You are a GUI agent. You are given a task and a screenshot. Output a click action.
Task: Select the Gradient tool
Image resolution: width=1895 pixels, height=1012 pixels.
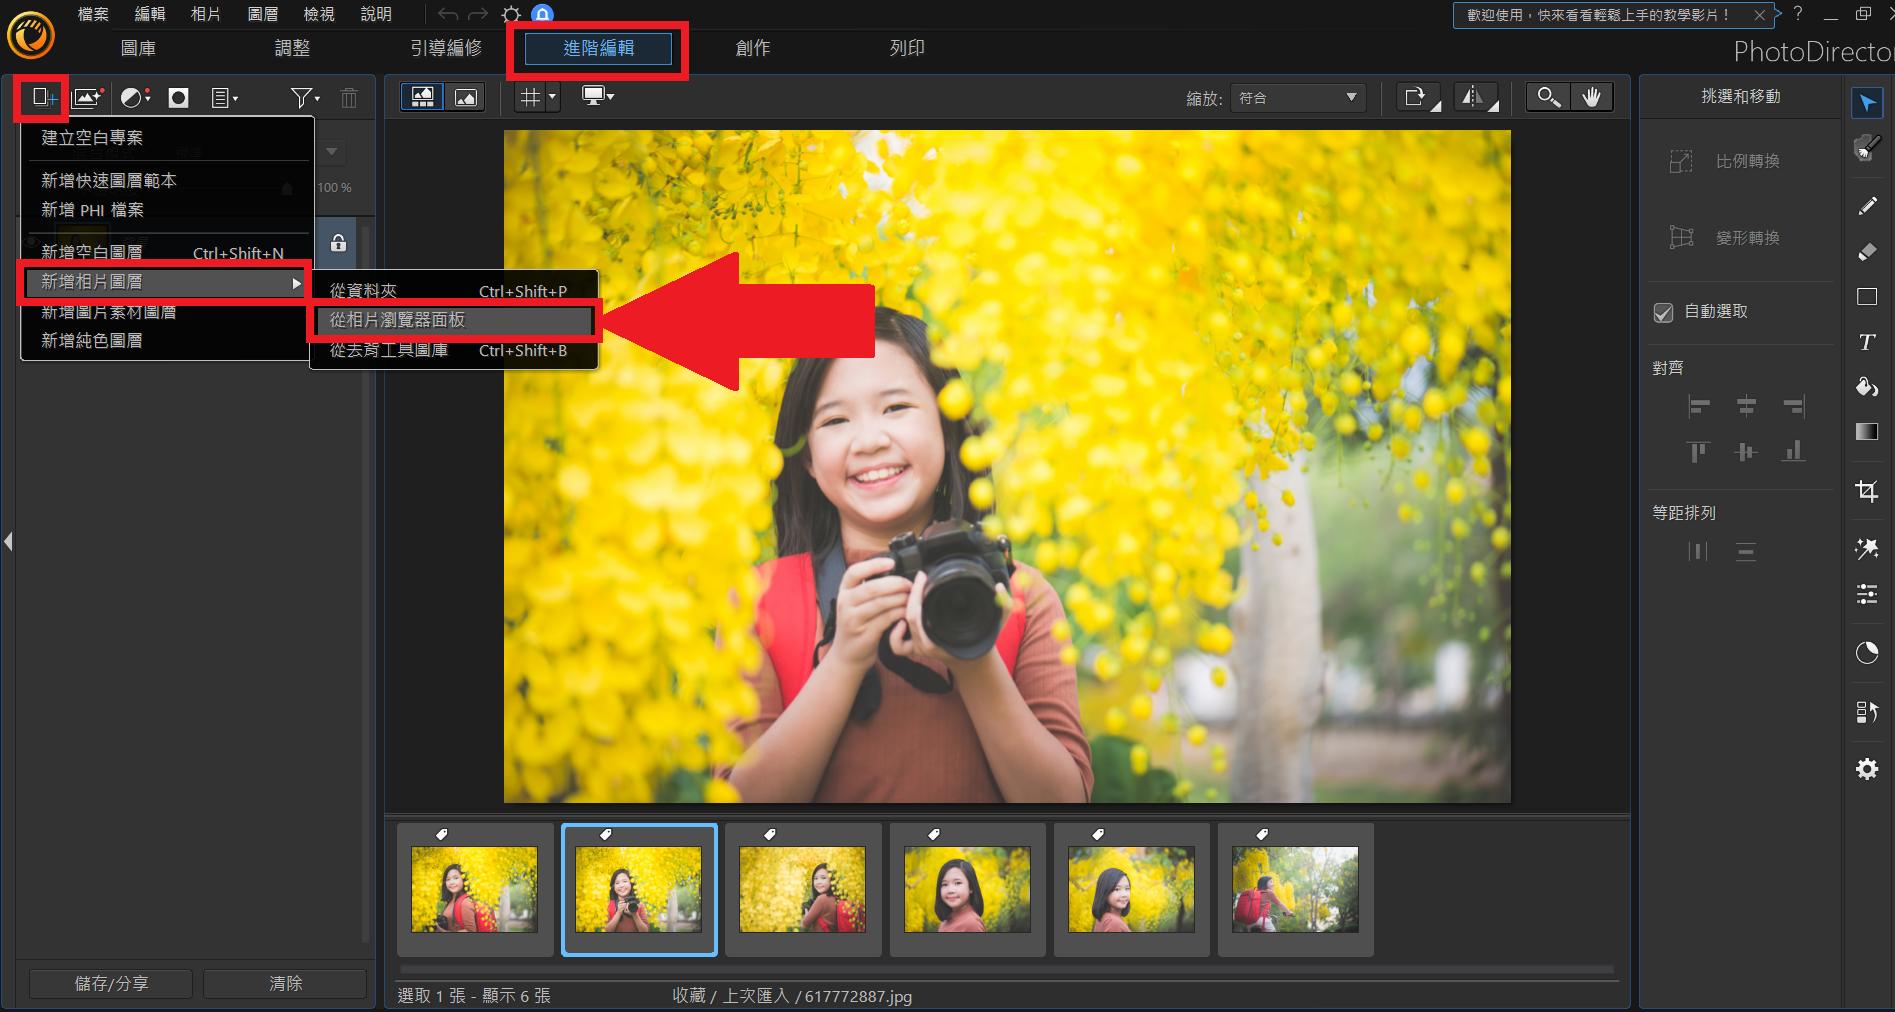pyautogui.click(x=1866, y=432)
